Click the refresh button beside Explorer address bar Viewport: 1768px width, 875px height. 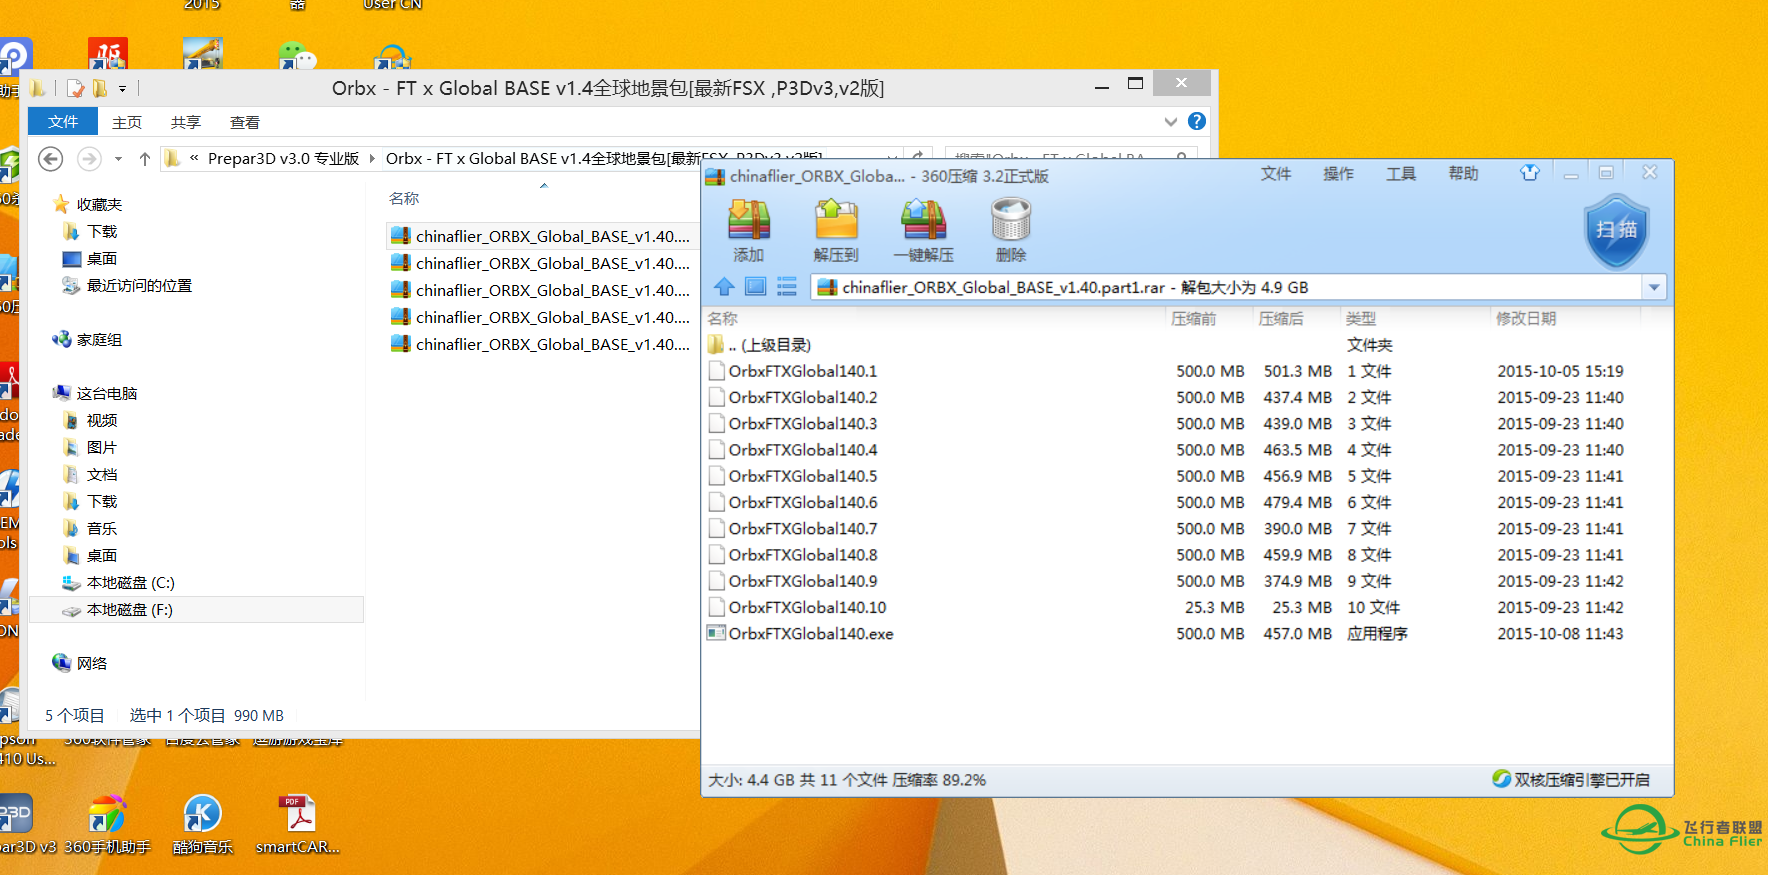(x=918, y=157)
